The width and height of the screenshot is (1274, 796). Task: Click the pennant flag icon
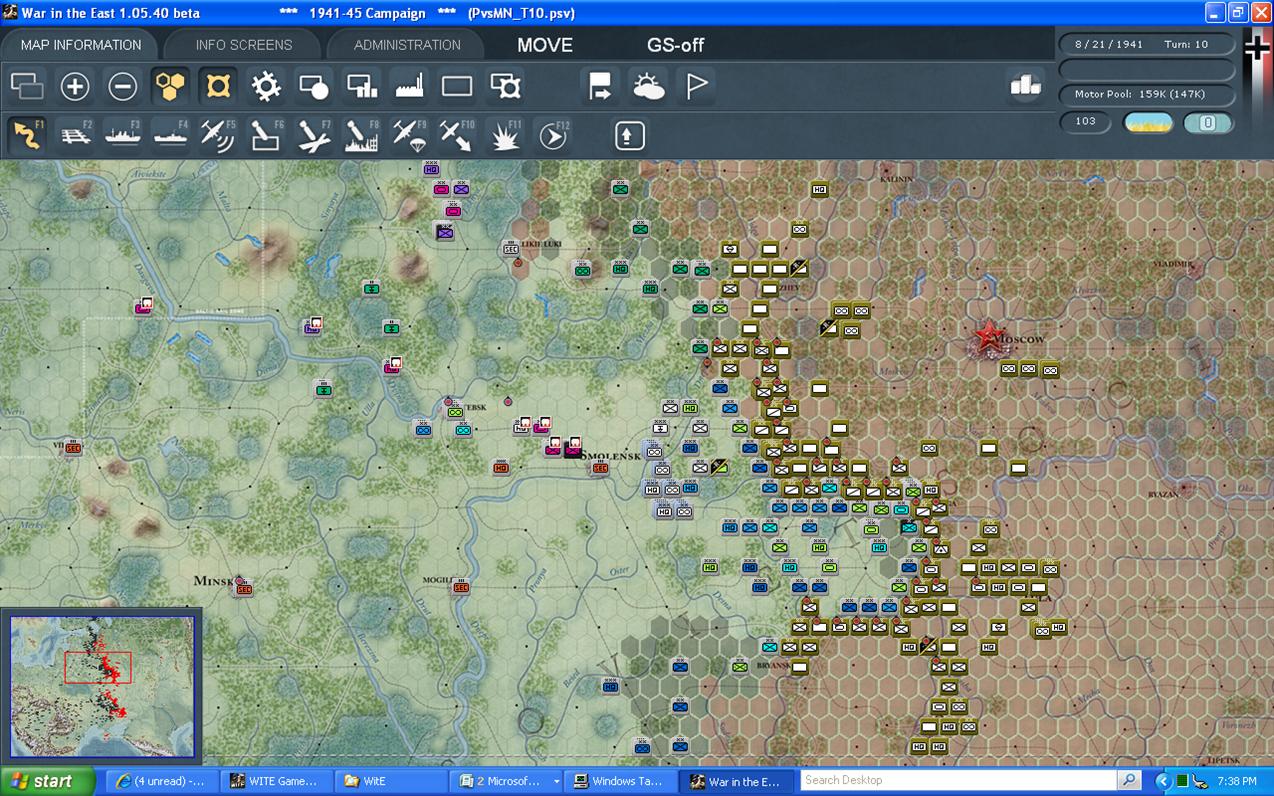pos(697,86)
